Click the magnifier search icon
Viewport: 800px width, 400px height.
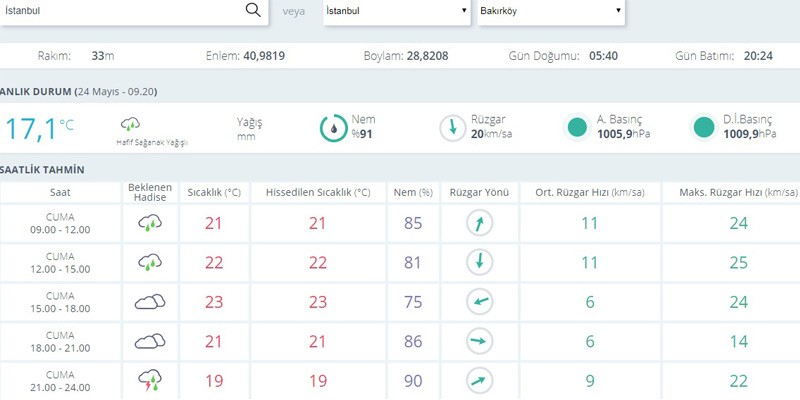pyautogui.click(x=252, y=11)
